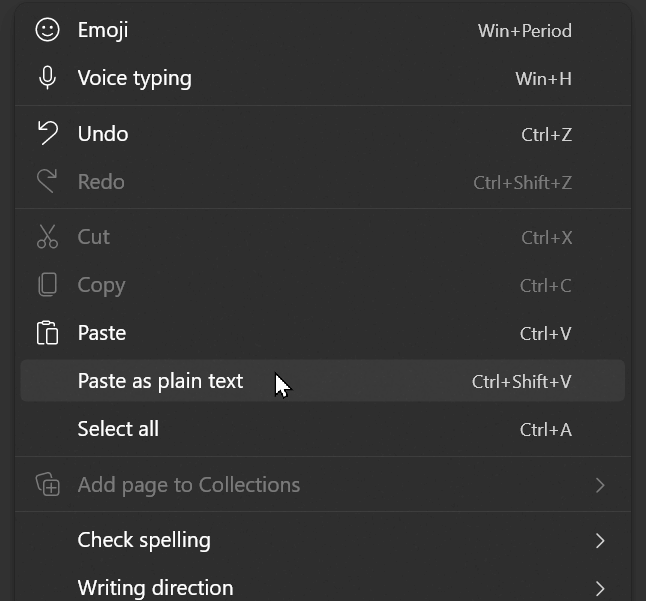Choose Select all from the menu
This screenshot has height=601, width=646.
[118, 429]
